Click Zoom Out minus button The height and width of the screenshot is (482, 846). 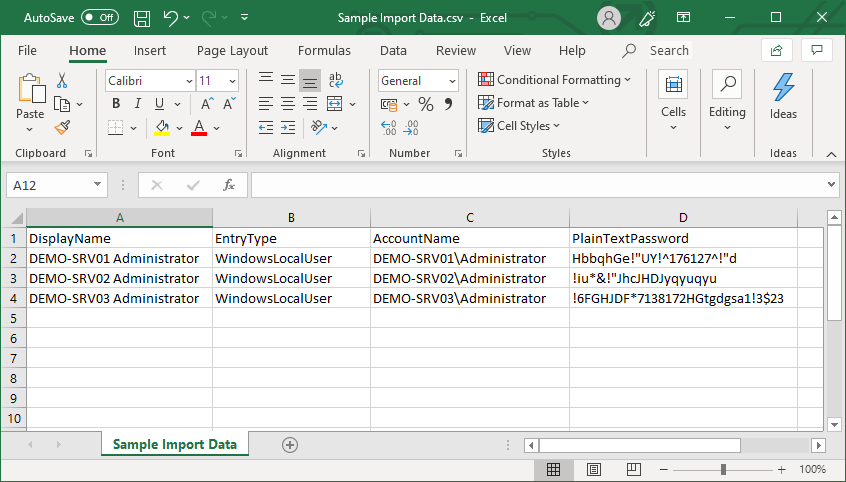(664, 470)
